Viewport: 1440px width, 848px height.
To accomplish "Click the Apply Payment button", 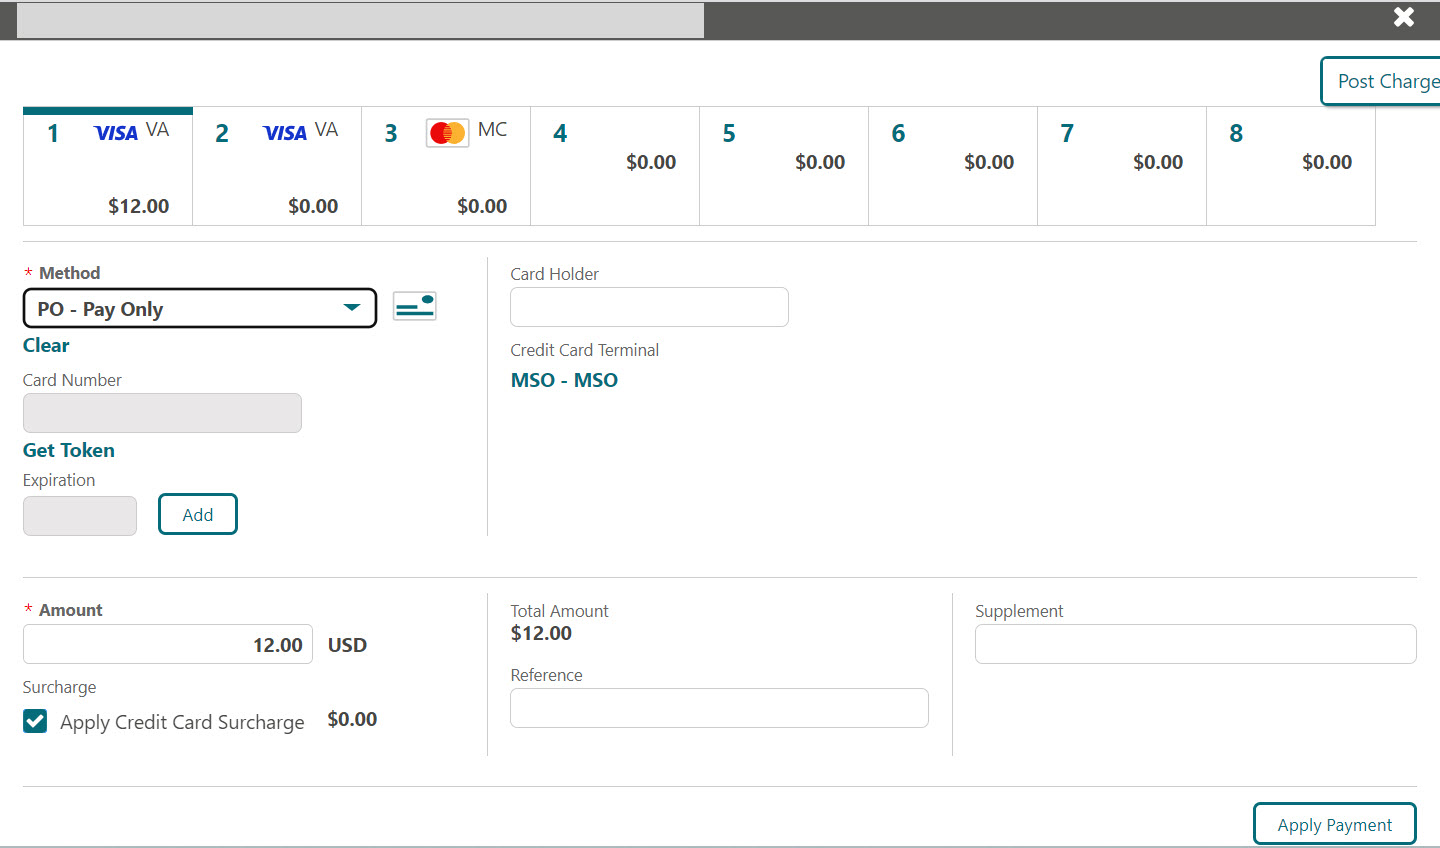I will 1334,824.
